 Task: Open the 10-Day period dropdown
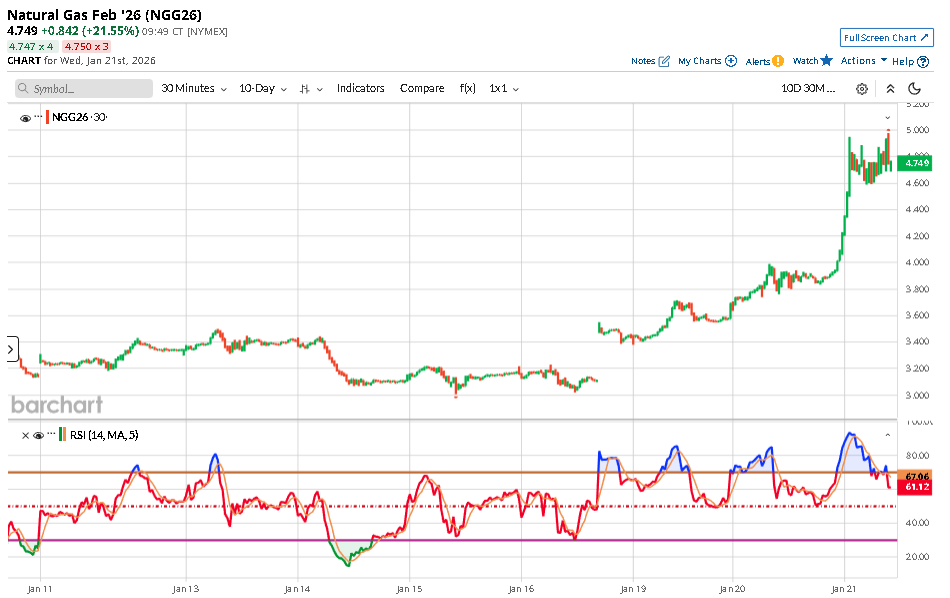click(x=263, y=89)
